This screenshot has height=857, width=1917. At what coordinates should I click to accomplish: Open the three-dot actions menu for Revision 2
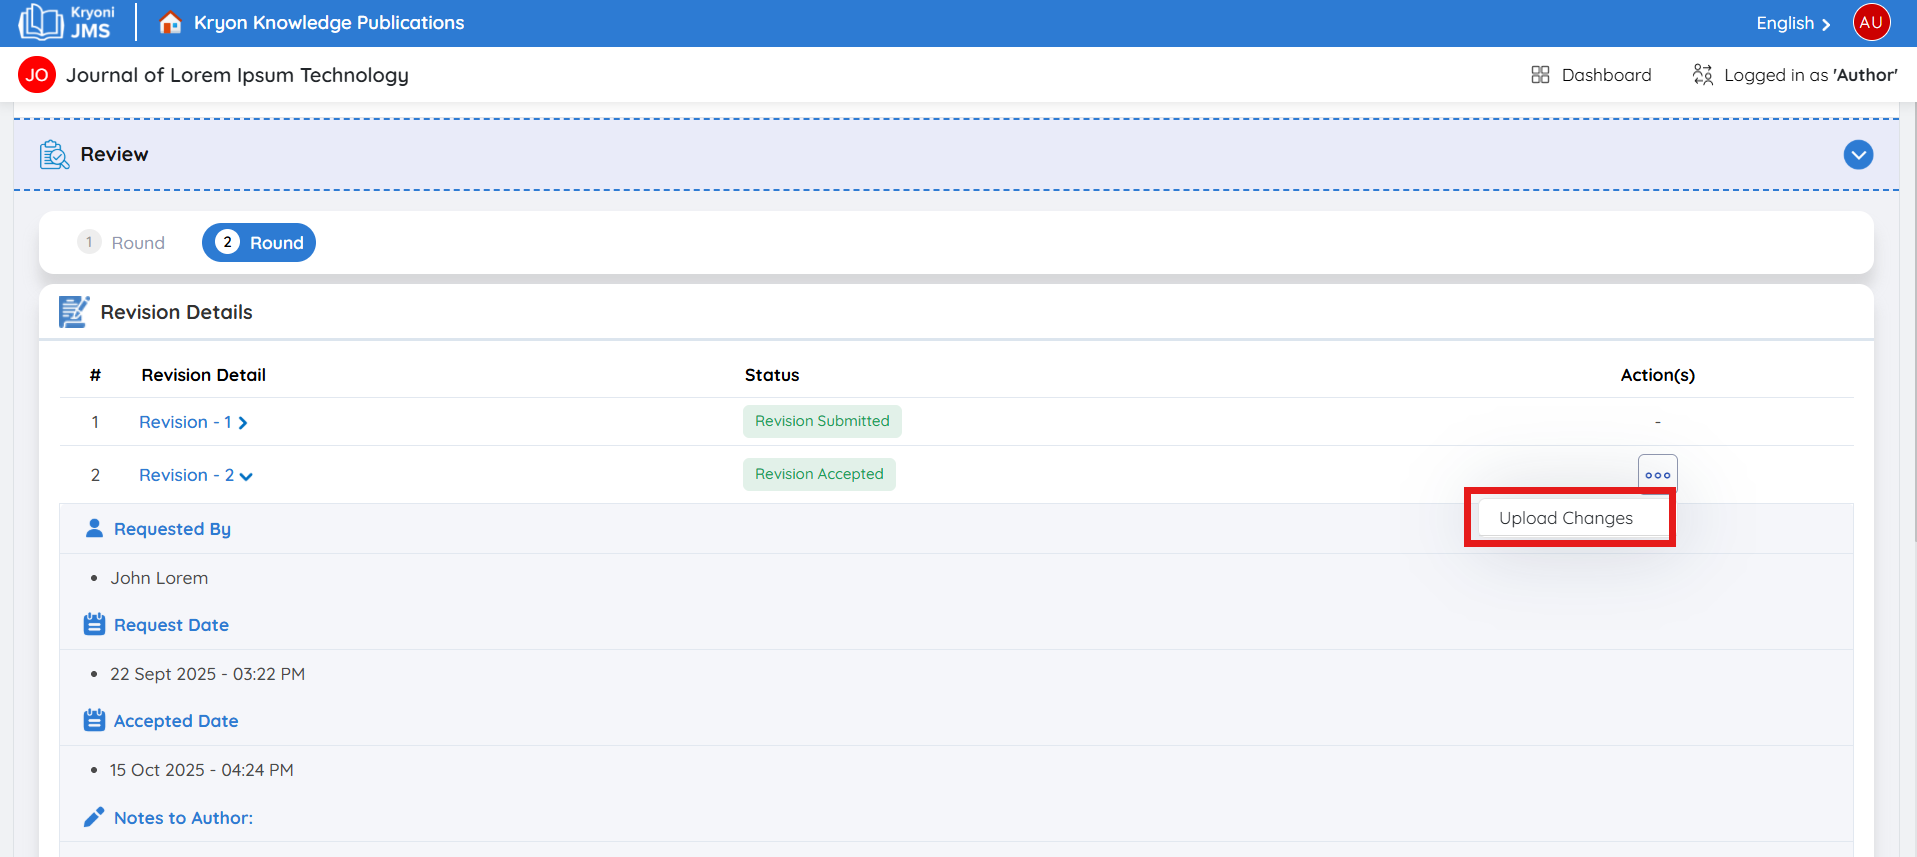pyautogui.click(x=1657, y=475)
